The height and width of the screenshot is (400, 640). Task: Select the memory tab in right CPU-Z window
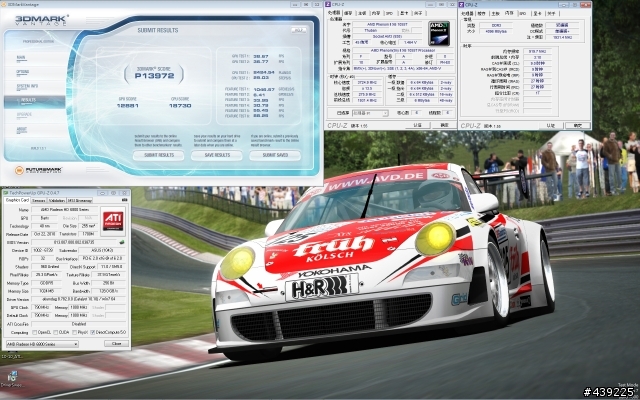tap(509, 13)
